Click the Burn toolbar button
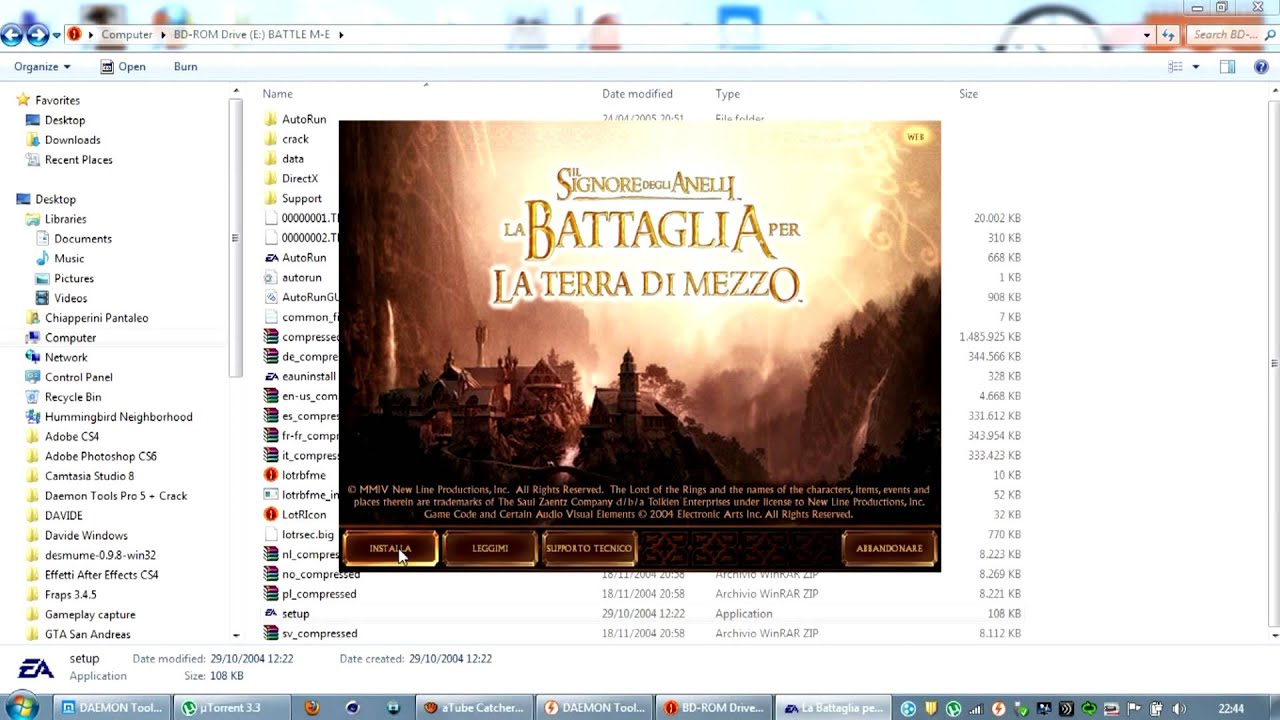 pyautogui.click(x=185, y=67)
